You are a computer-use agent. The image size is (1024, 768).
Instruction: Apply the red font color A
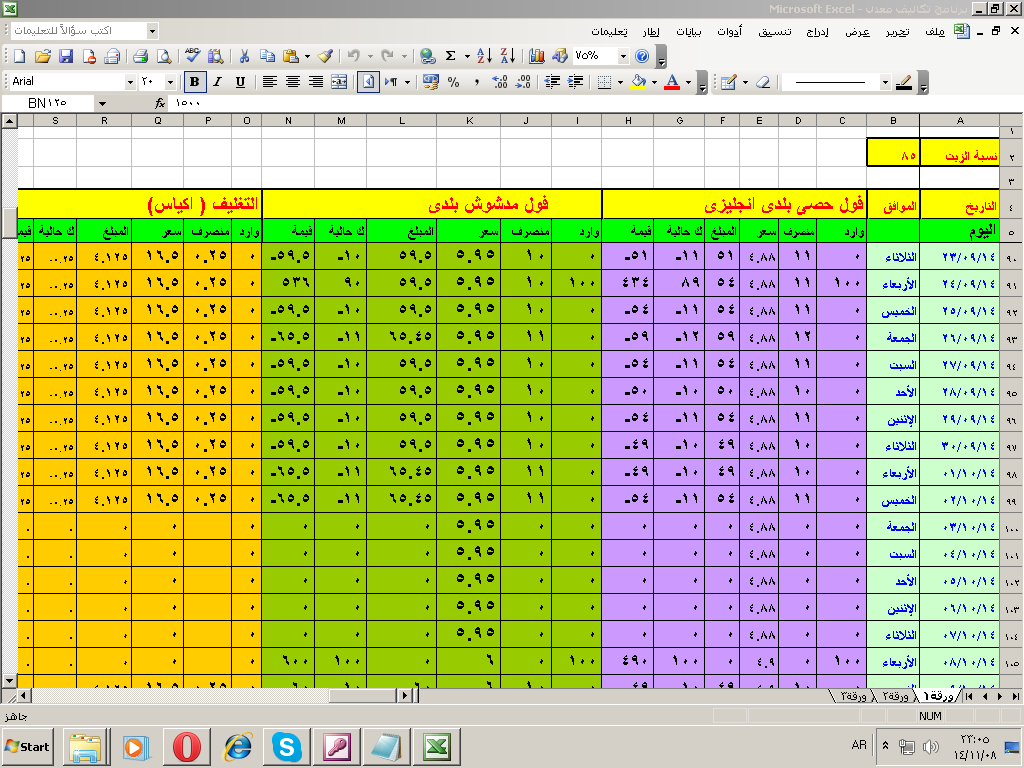672,82
